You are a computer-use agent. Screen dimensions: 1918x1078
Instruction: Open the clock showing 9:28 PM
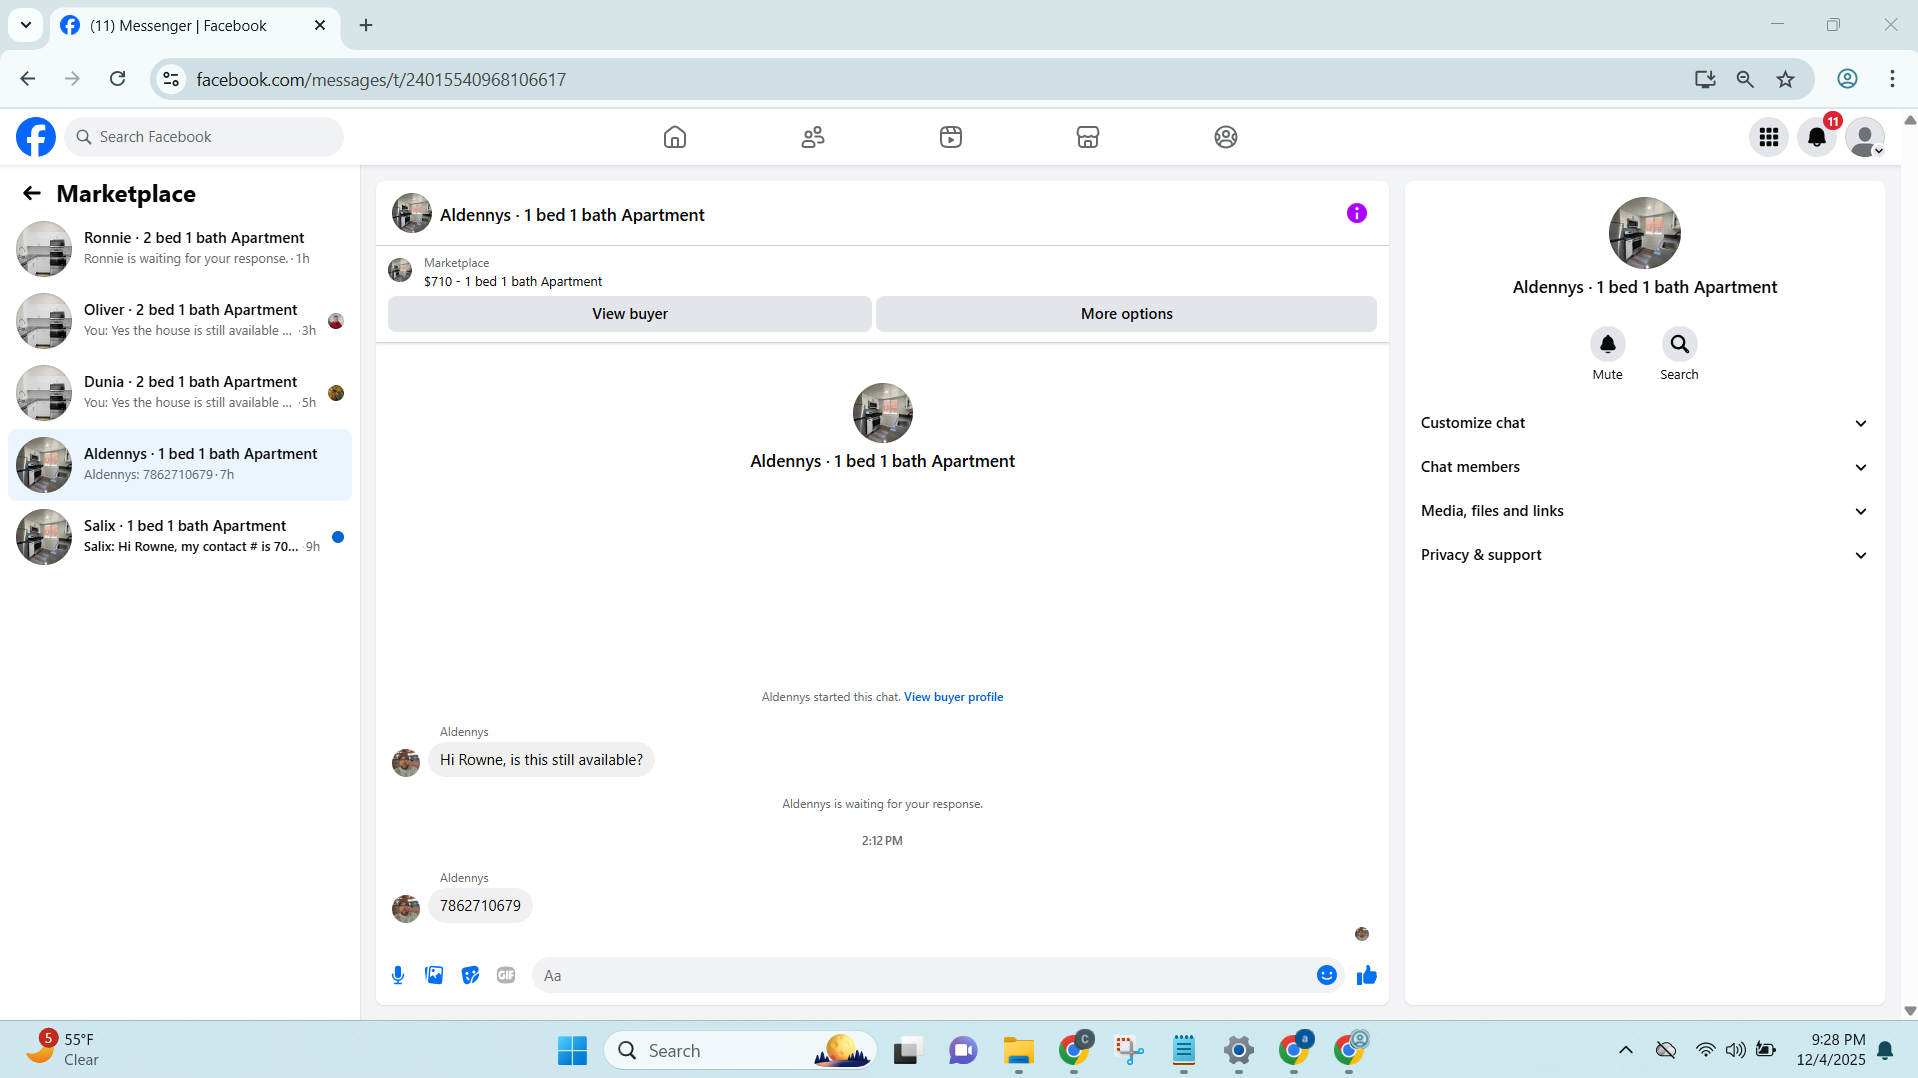(x=1830, y=1050)
